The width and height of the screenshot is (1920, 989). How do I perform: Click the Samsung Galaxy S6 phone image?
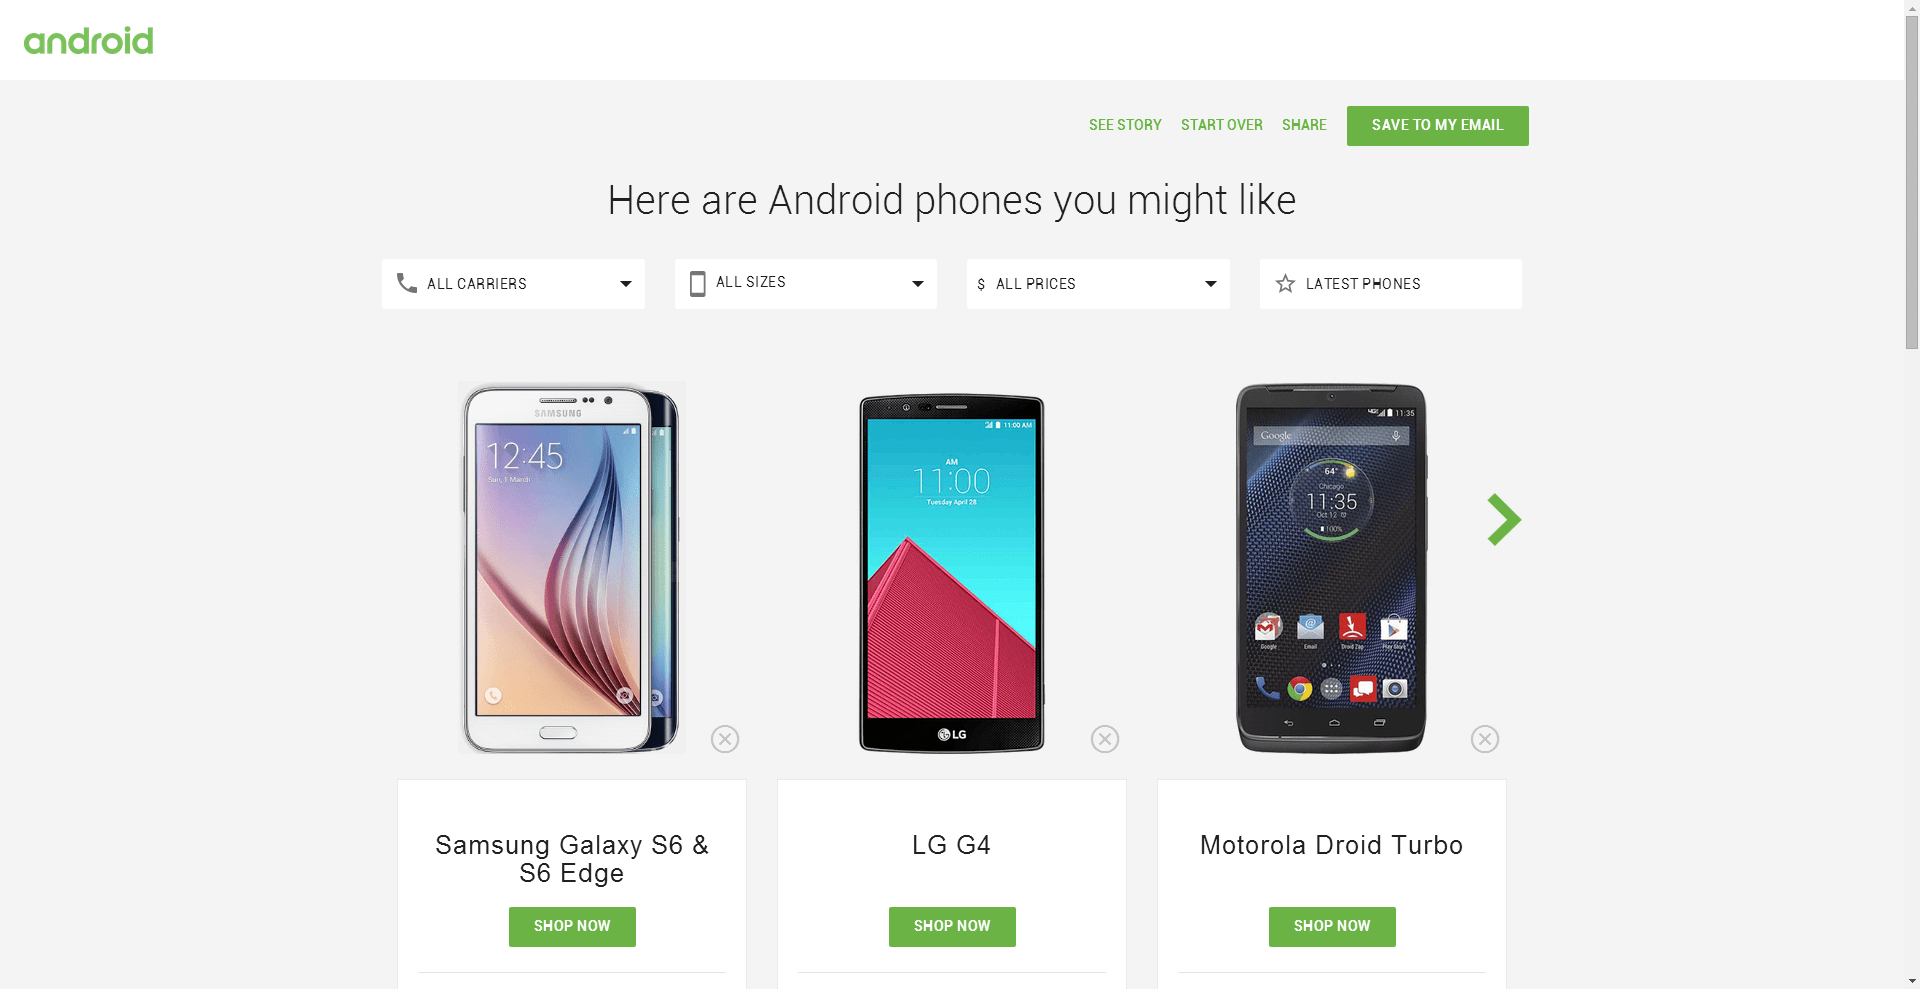point(571,568)
